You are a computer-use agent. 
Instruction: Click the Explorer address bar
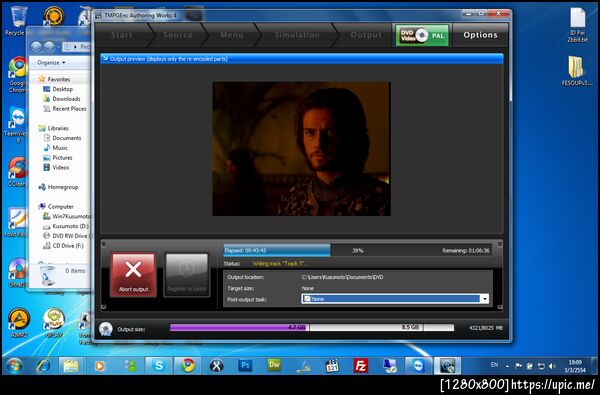coord(76,47)
